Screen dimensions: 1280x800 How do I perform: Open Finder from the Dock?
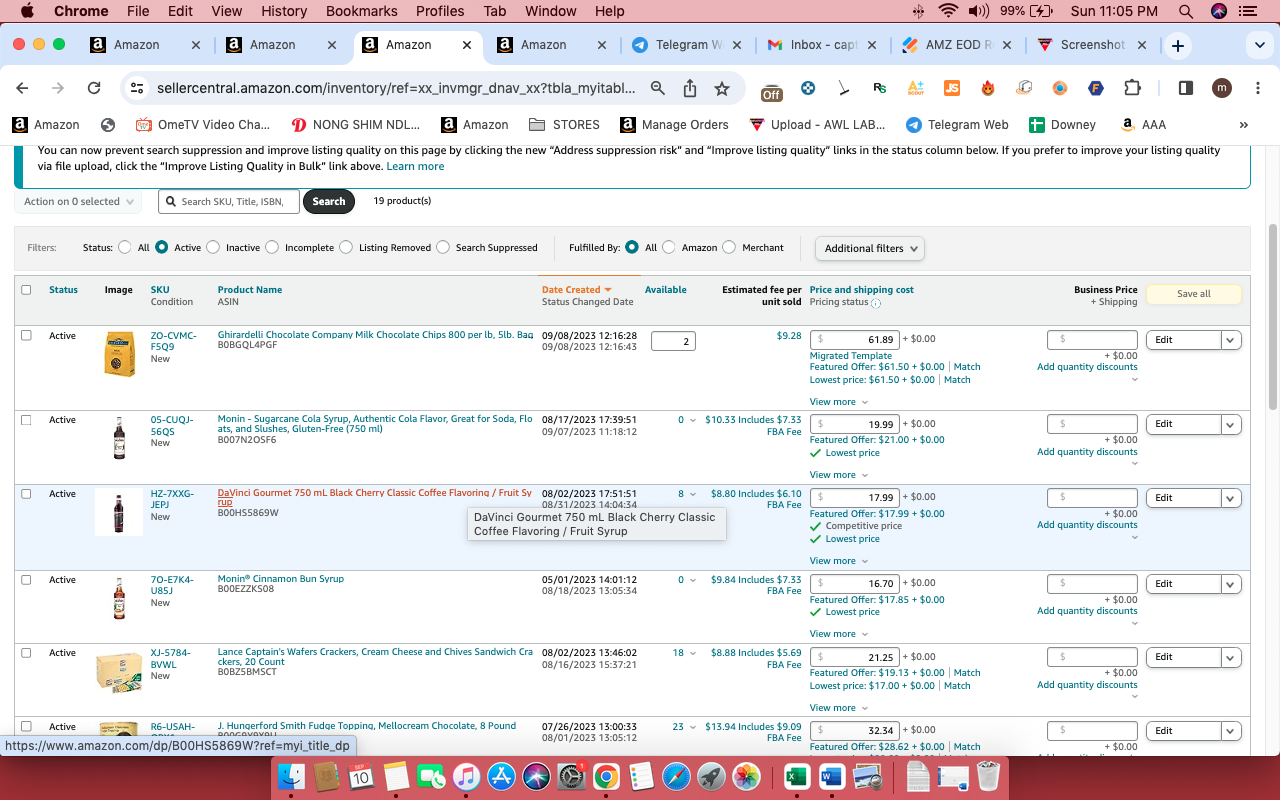pyautogui.click(x=291, y=776)
